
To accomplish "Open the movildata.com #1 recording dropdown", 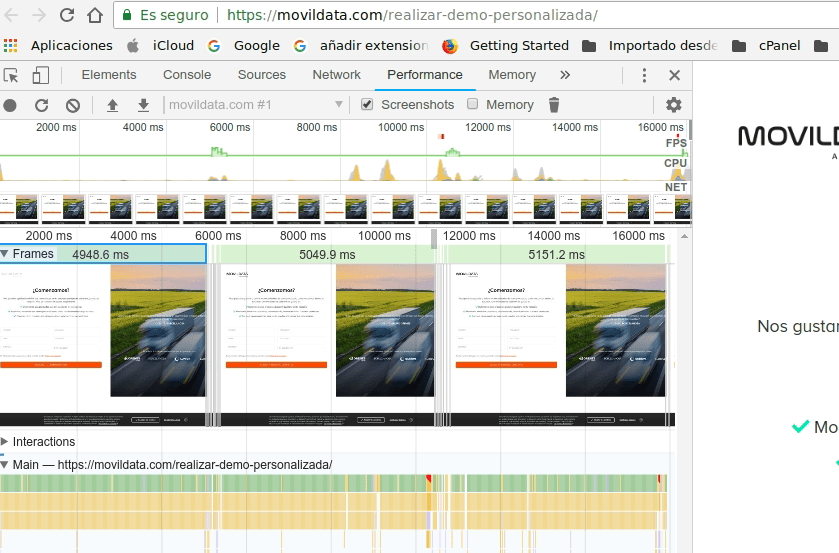I will (255, 104).
